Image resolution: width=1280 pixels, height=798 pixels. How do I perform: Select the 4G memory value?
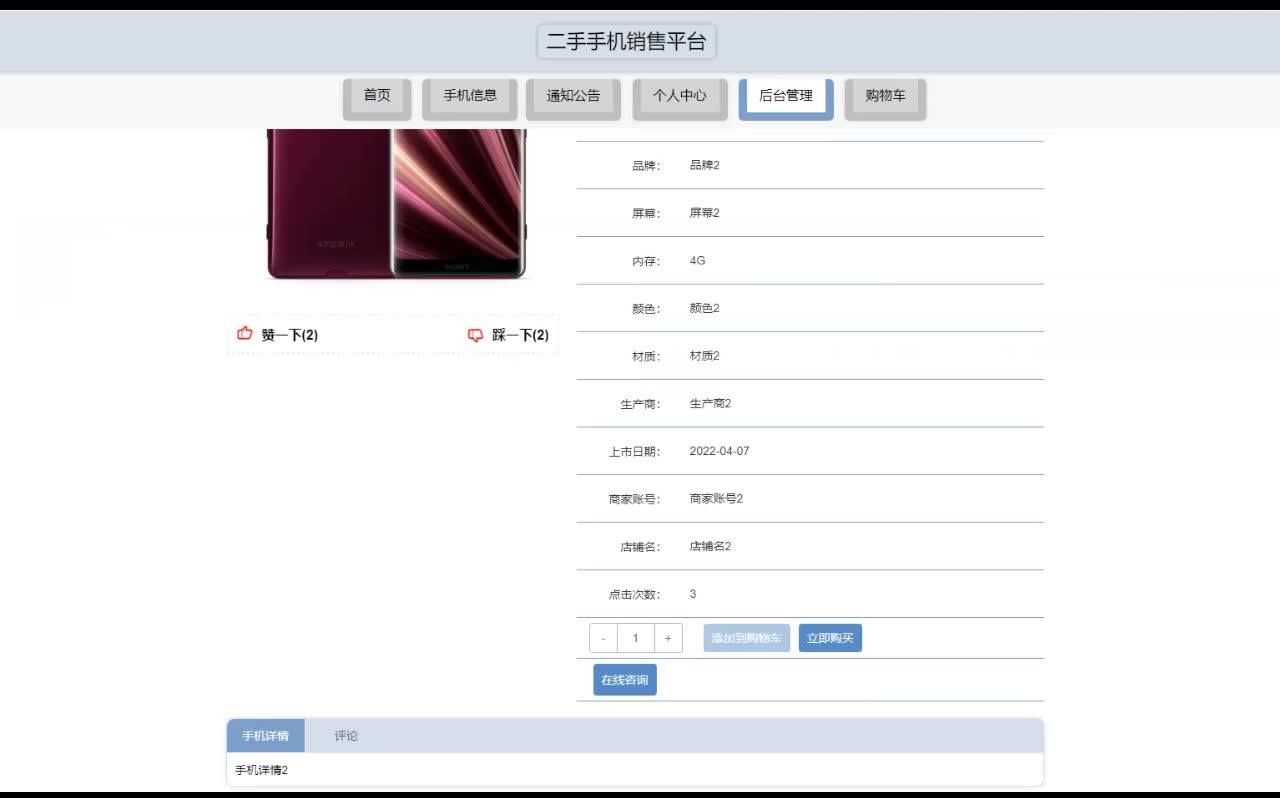point(697,260)
